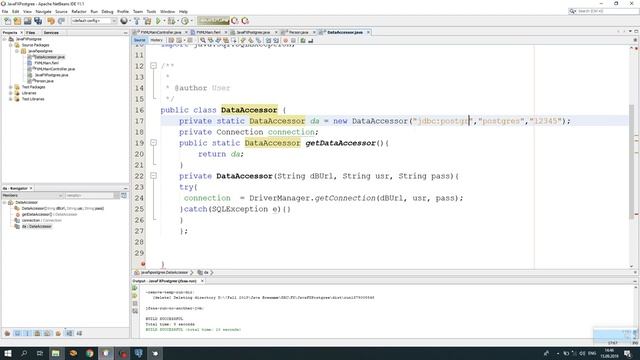
Task: Click the Start Macro Recording red dot icon
Action: 285,40
